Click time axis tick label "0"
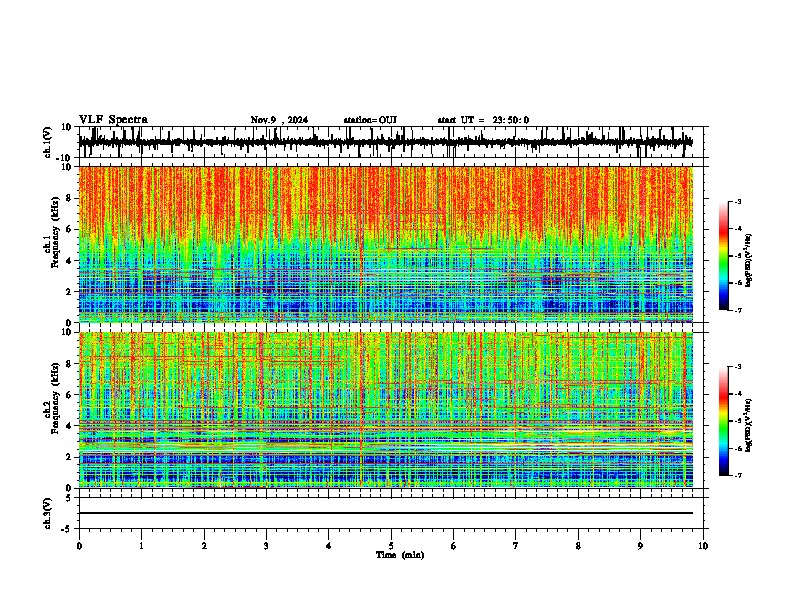This screenshot has width=792, height=612. [79, 546]
